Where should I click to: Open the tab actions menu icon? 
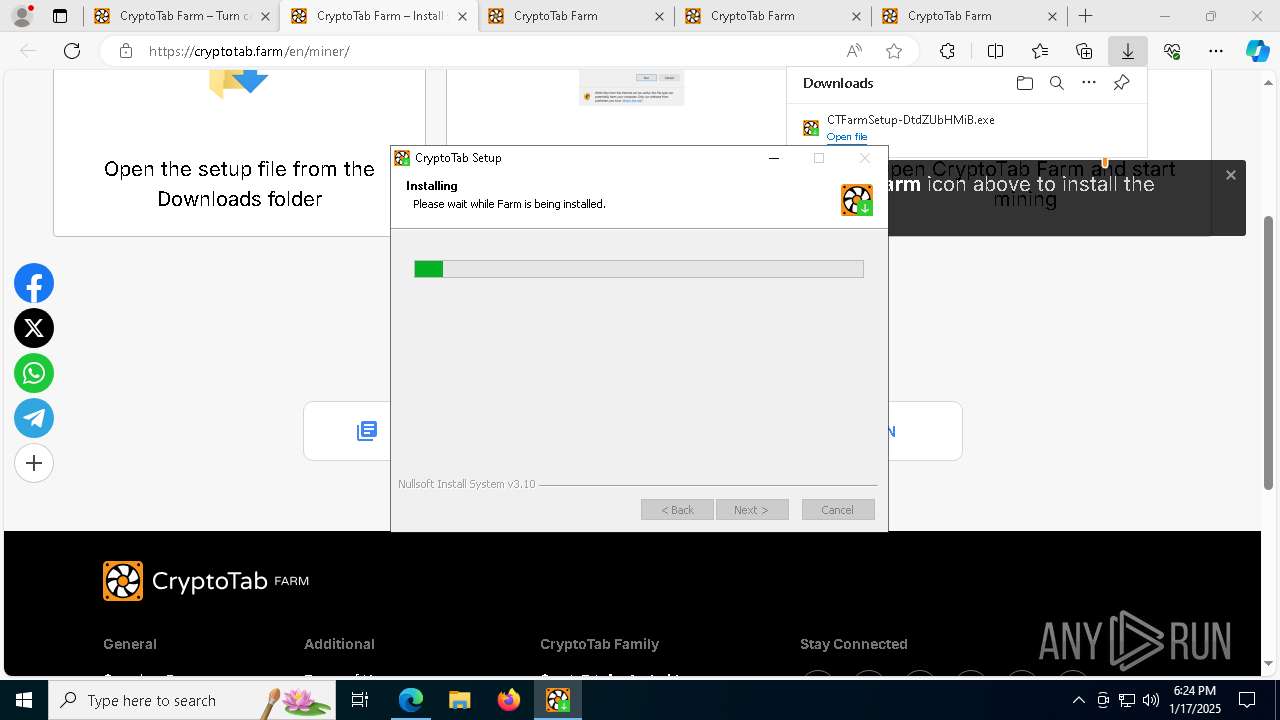click(x=60, y=16)
